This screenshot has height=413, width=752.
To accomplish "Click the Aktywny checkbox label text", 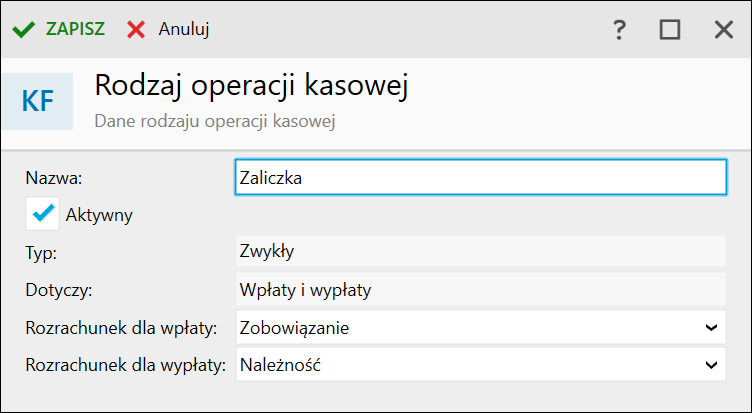I will (x=99, y=215).
